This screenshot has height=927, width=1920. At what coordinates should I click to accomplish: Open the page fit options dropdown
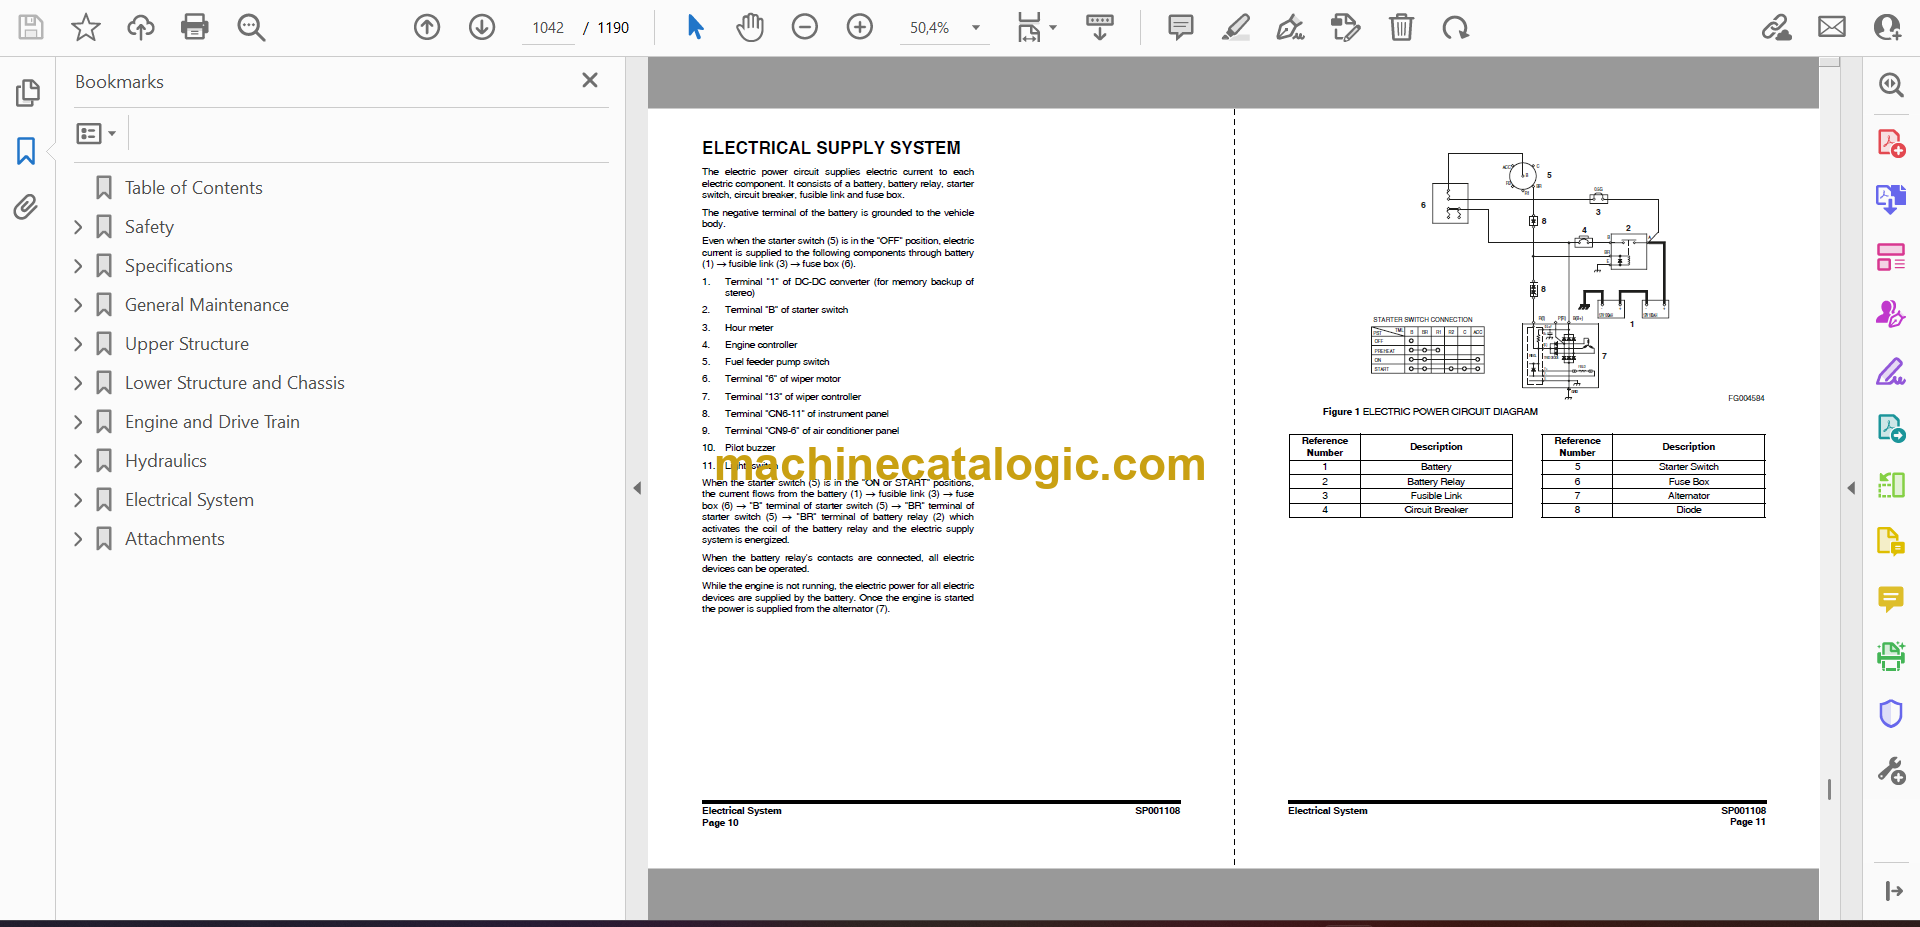pyautogui.click(x=1037, y=27)
